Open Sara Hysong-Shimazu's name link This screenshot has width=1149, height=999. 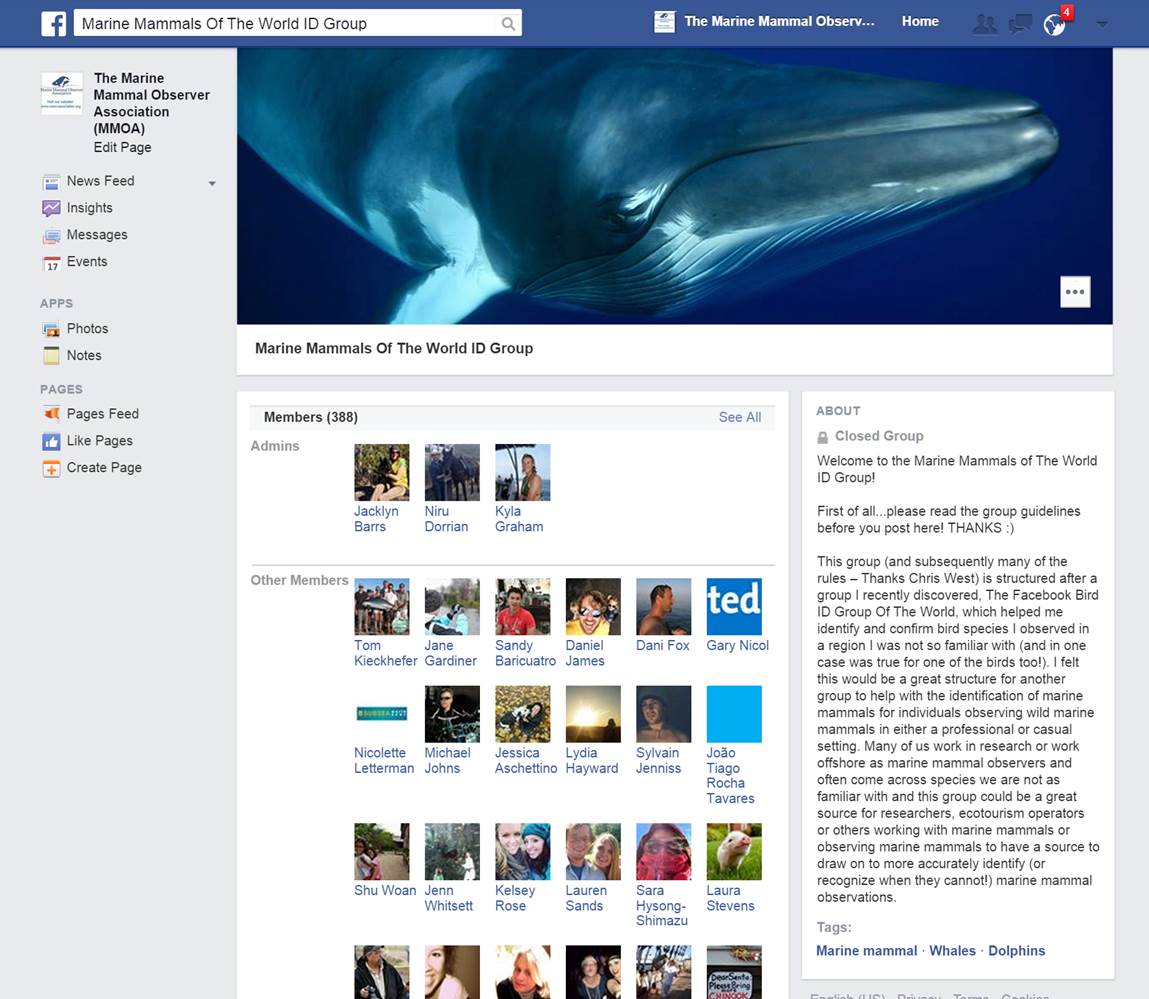(x=662, y=905)
